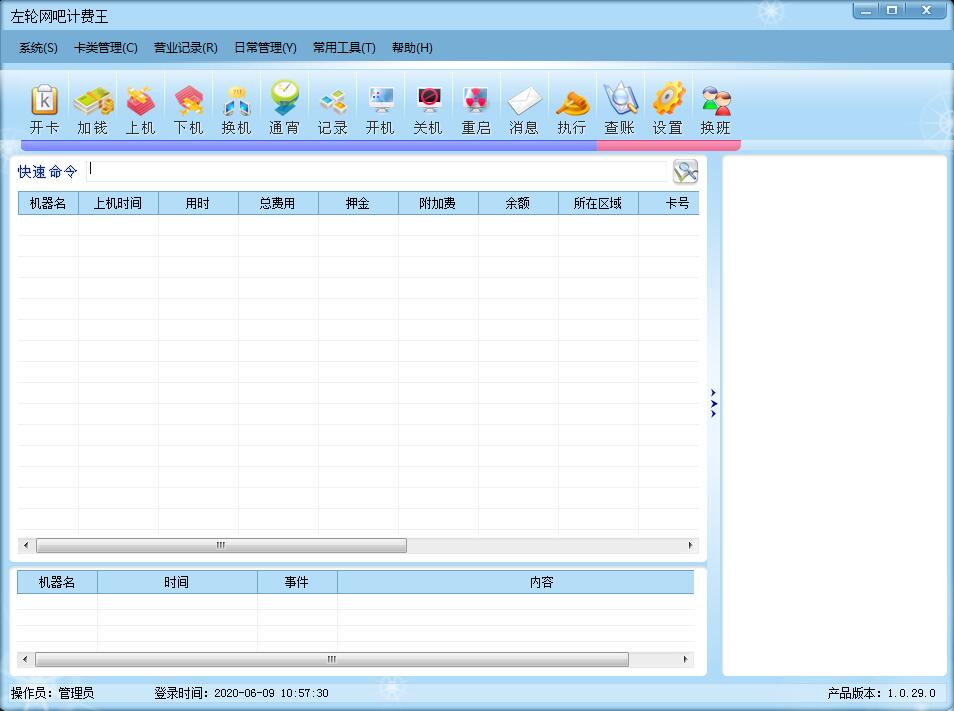Open the 系统(S) menu
This screenshot has height=711, width=954.
coord(37,47)
